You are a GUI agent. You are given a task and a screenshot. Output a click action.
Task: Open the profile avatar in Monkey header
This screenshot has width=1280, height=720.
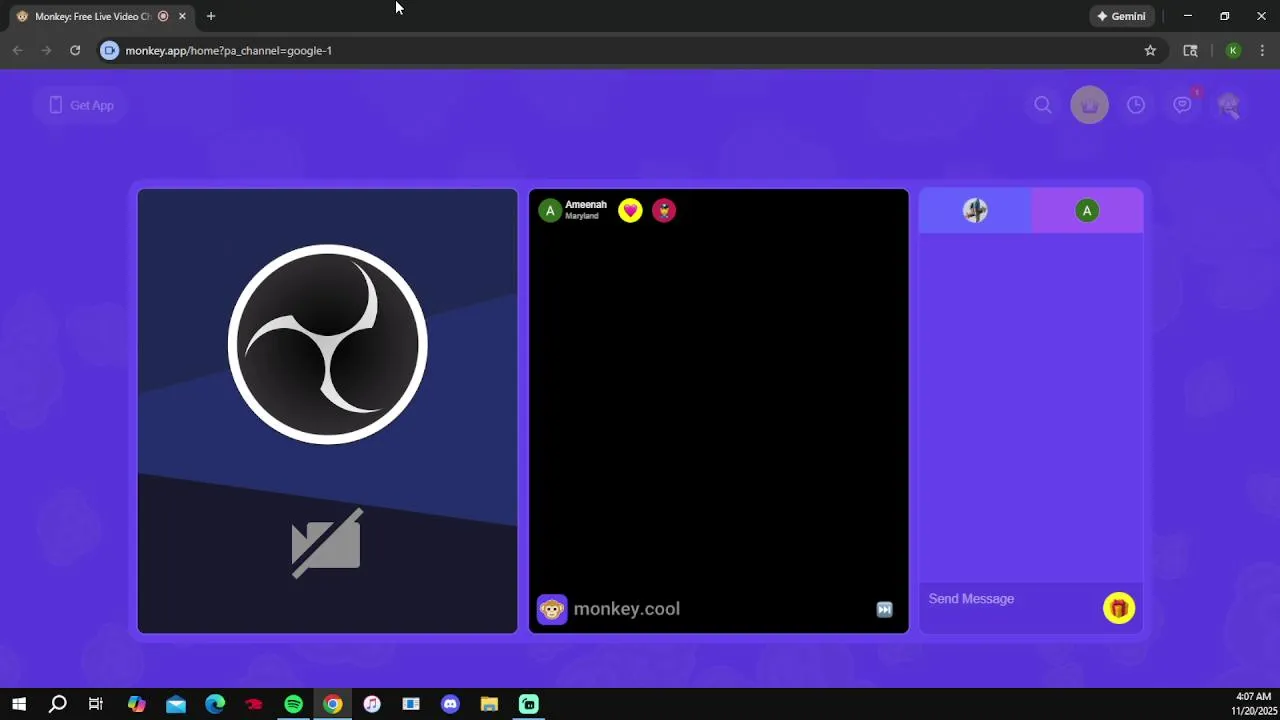point(1229,105)
